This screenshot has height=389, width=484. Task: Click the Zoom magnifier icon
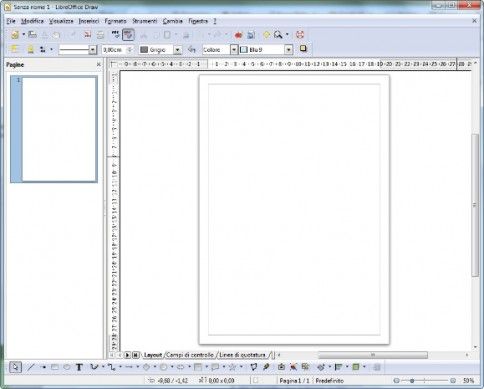tap(278, 34)
